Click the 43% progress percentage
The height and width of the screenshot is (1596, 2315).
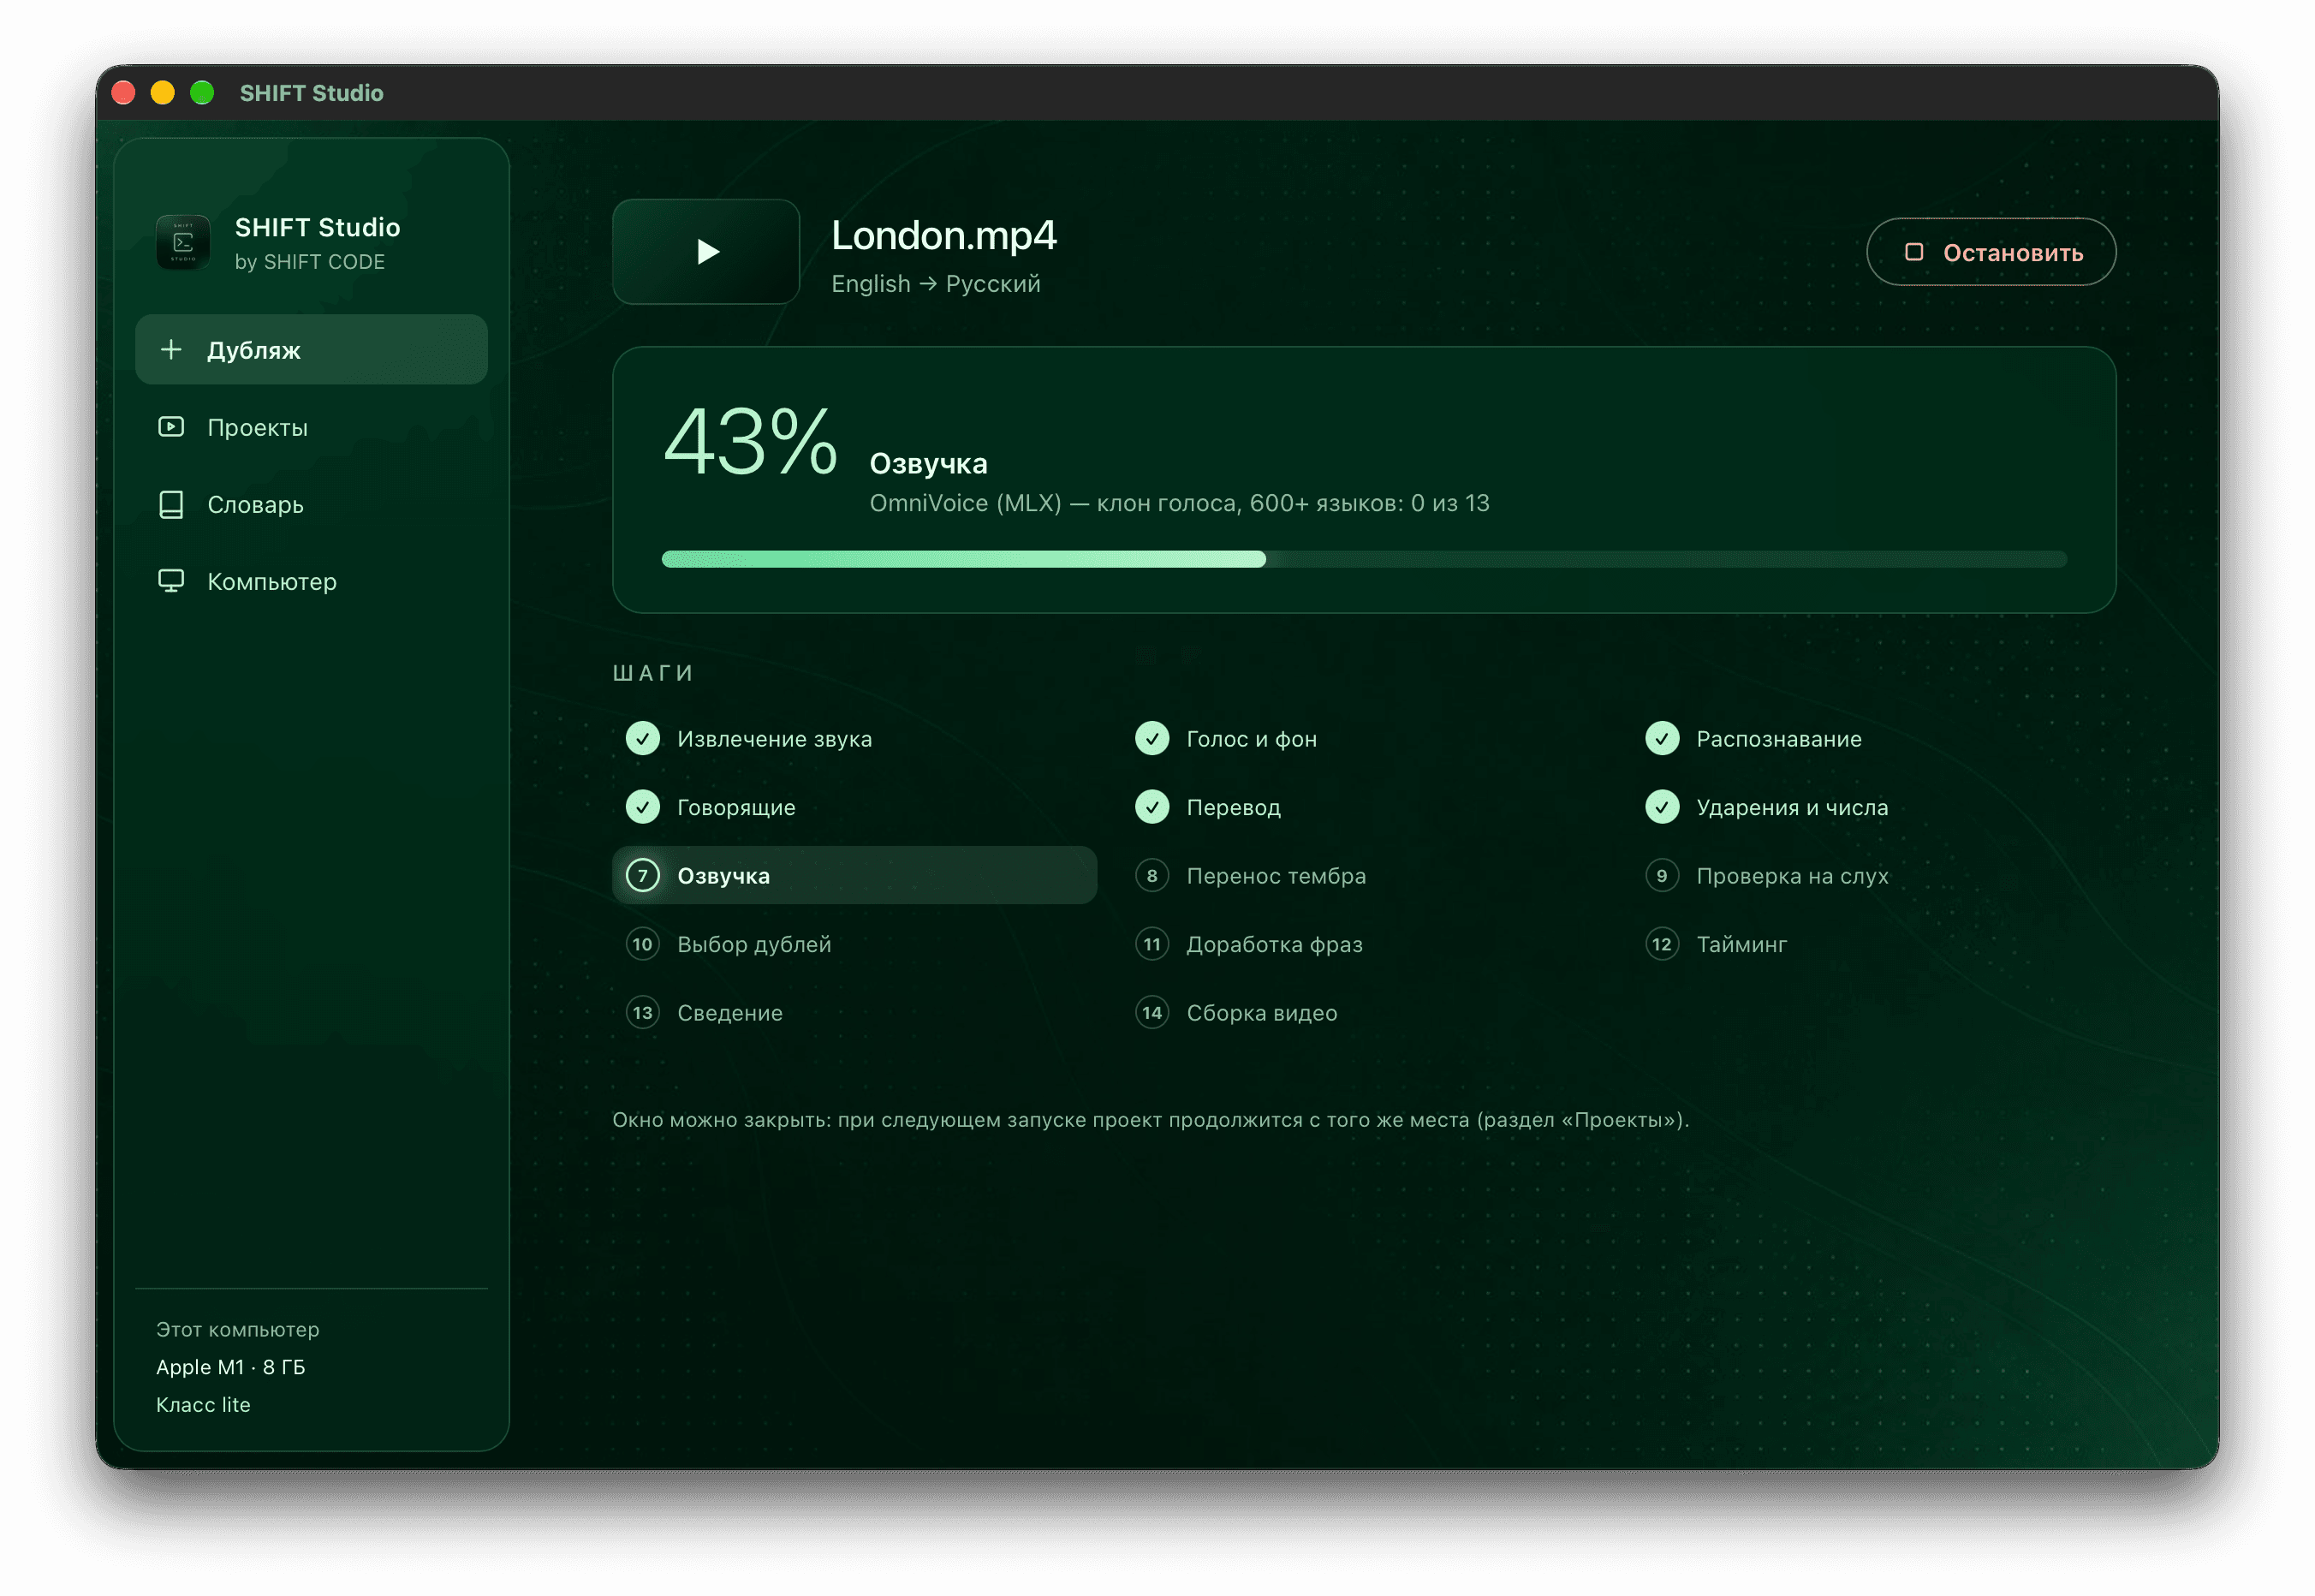[x=750, y=441]
